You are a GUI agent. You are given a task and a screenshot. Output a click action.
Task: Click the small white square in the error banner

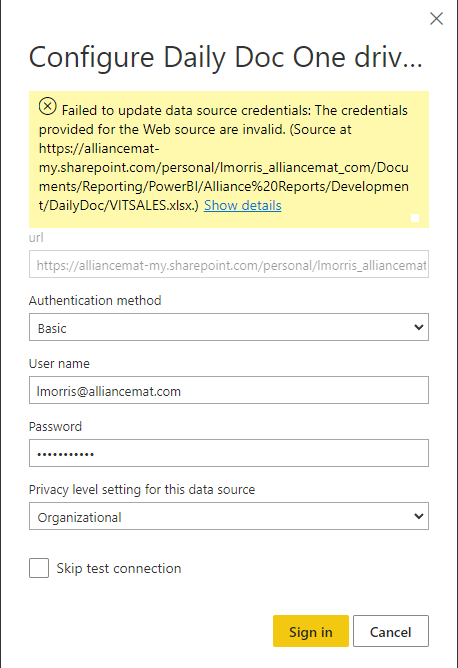pyautogui.click(x=415, y=218)
